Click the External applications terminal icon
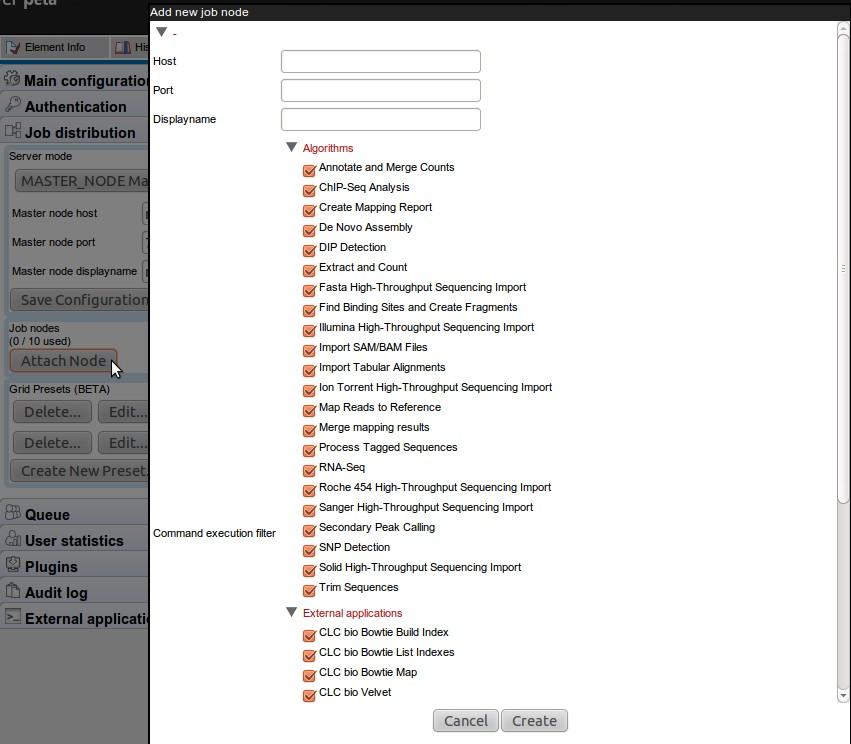Viewport: 851px width, 744px height. point(12,616)
